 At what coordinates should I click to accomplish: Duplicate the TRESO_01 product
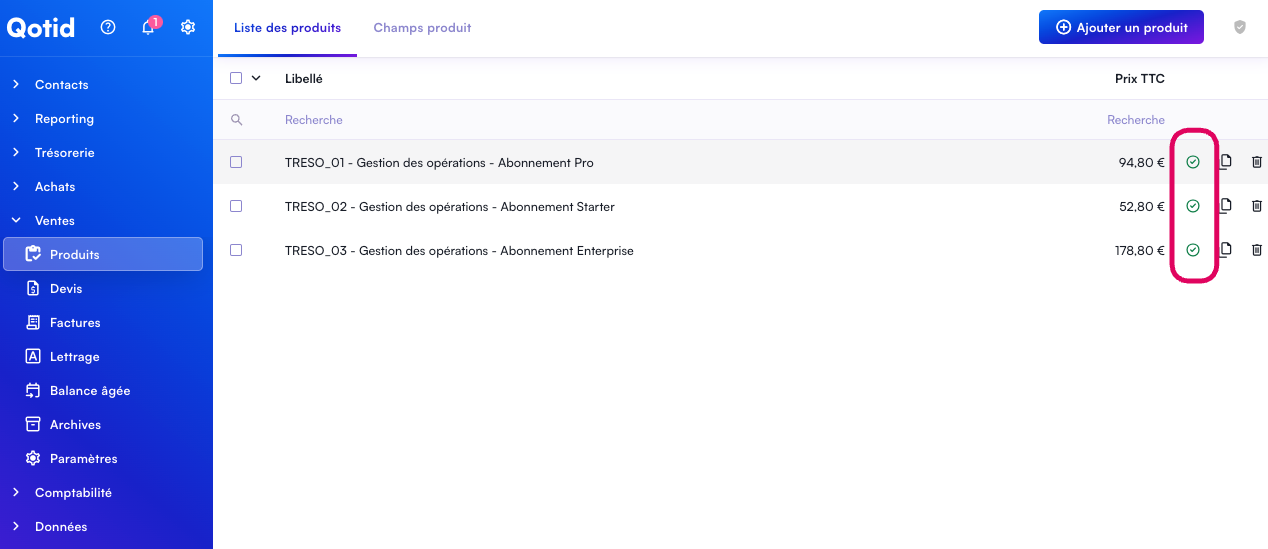coord(1225,162)
